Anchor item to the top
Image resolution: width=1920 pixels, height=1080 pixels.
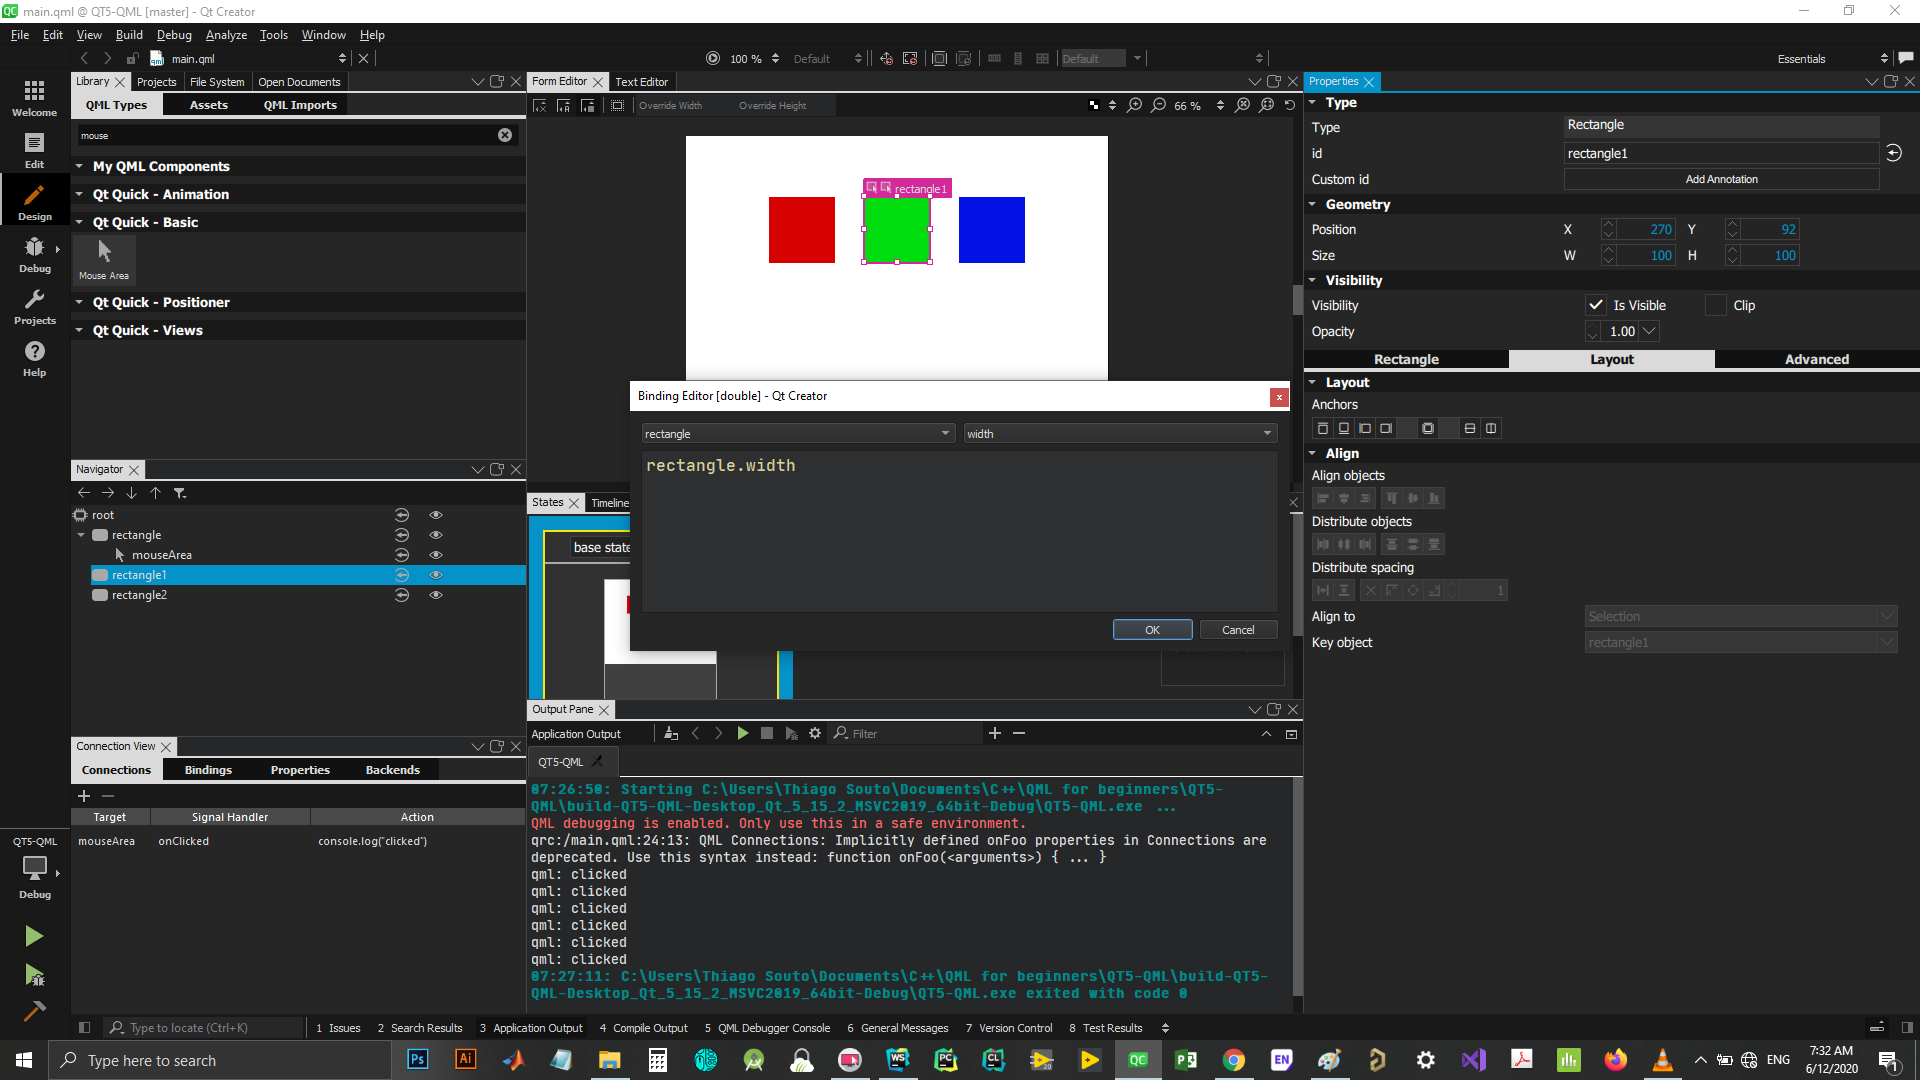pyautogui.click(x=1323, y=428)
